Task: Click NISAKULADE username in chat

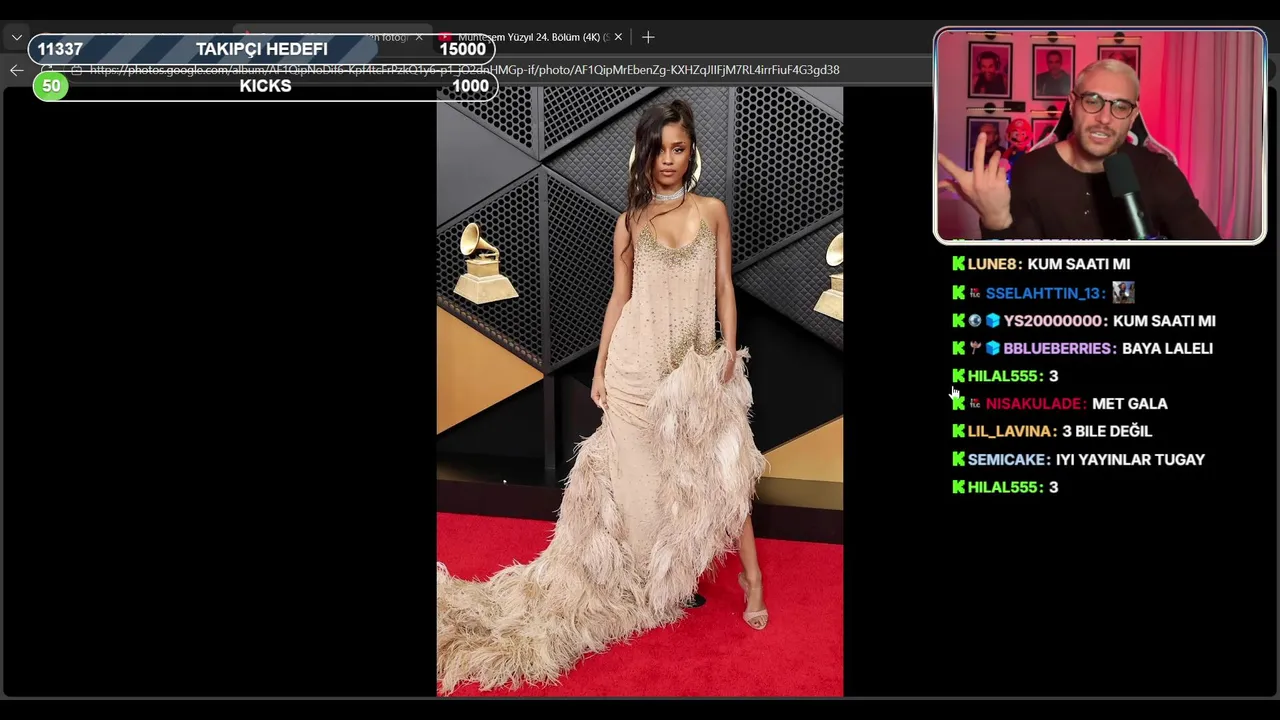Action: (1036, 404)
